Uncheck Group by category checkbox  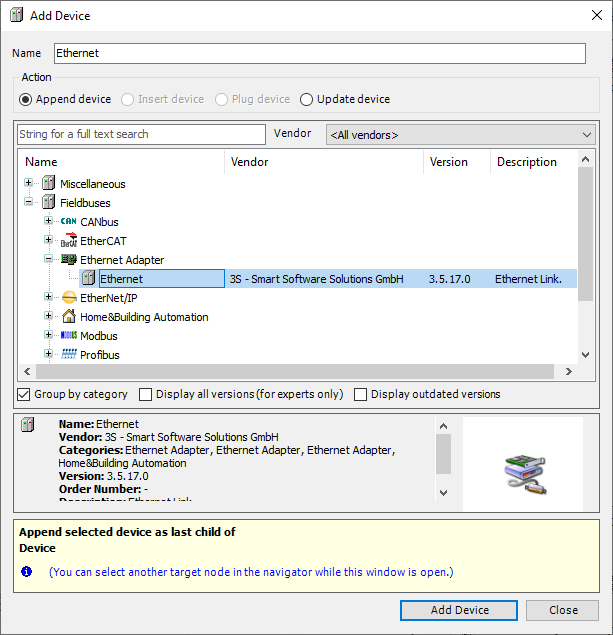tap(25, 394)
